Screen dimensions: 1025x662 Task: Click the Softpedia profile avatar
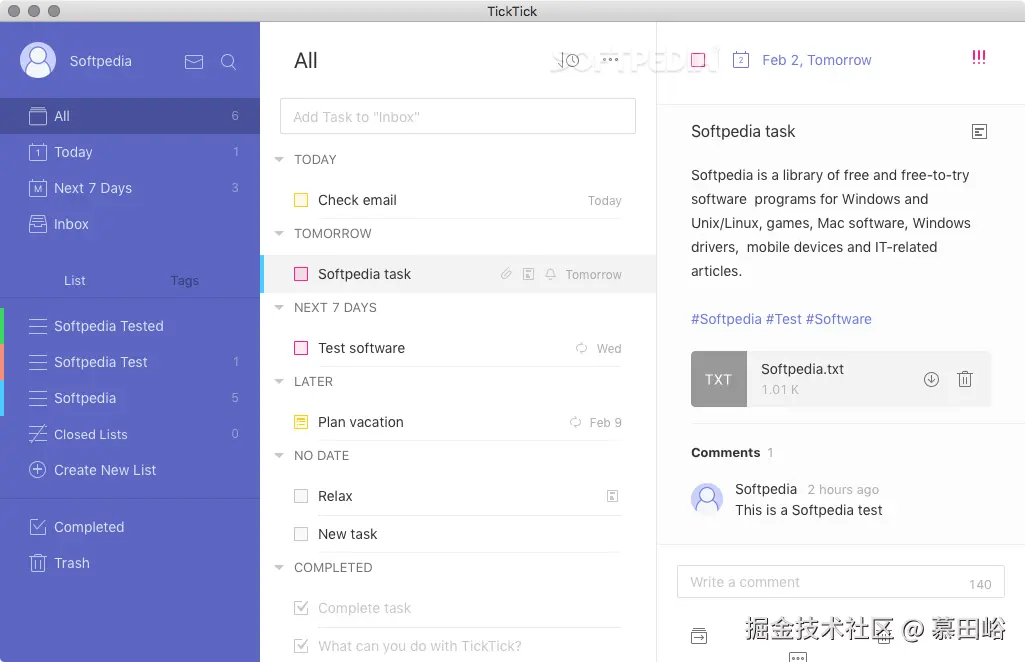38,60
